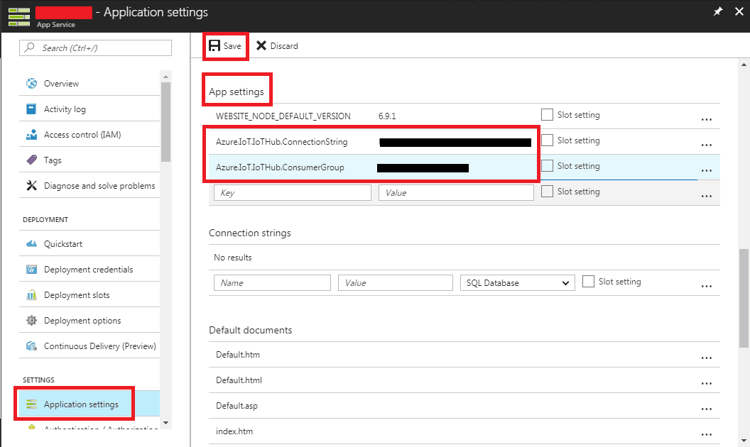Select Application settings in the sidebar
750x447 pixels.
coord(89,404)
